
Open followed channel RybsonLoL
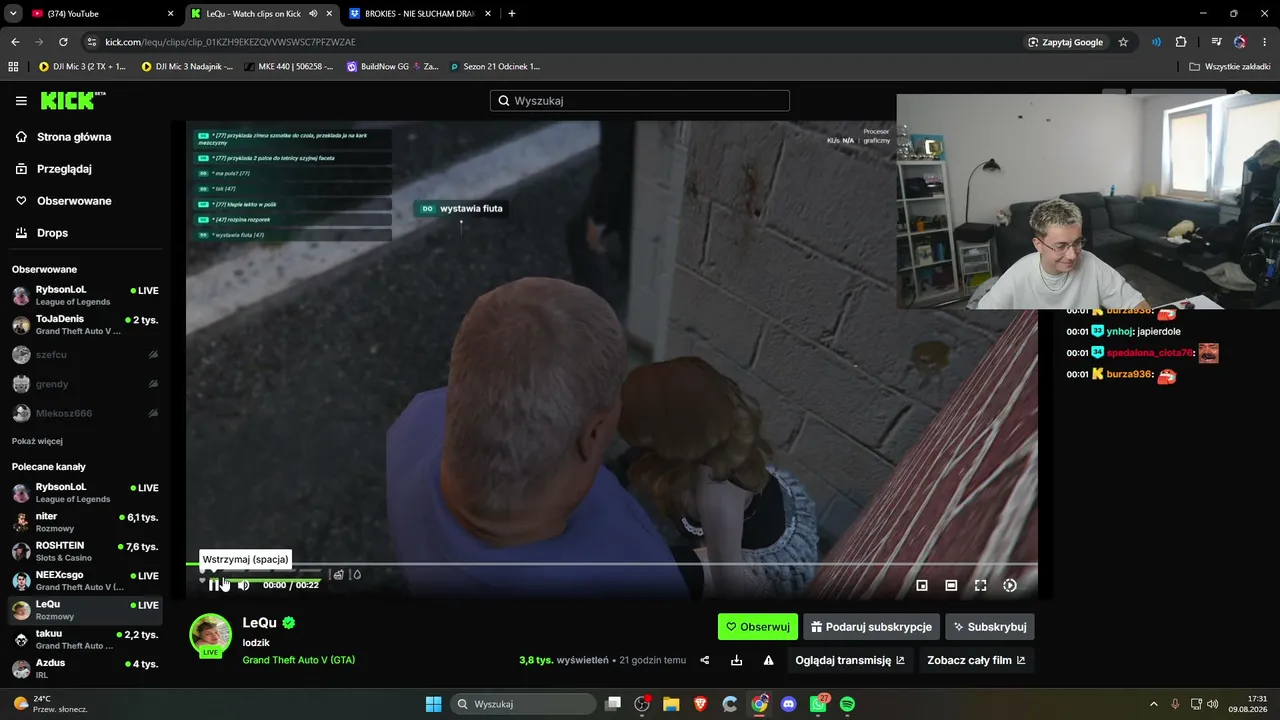(85, 296)
